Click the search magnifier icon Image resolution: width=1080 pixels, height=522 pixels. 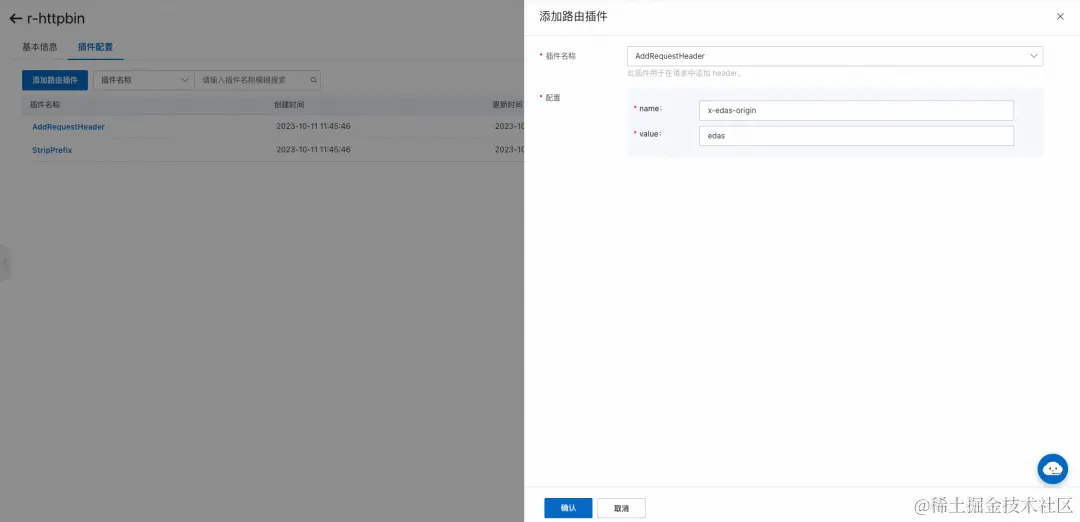(313, 80)
